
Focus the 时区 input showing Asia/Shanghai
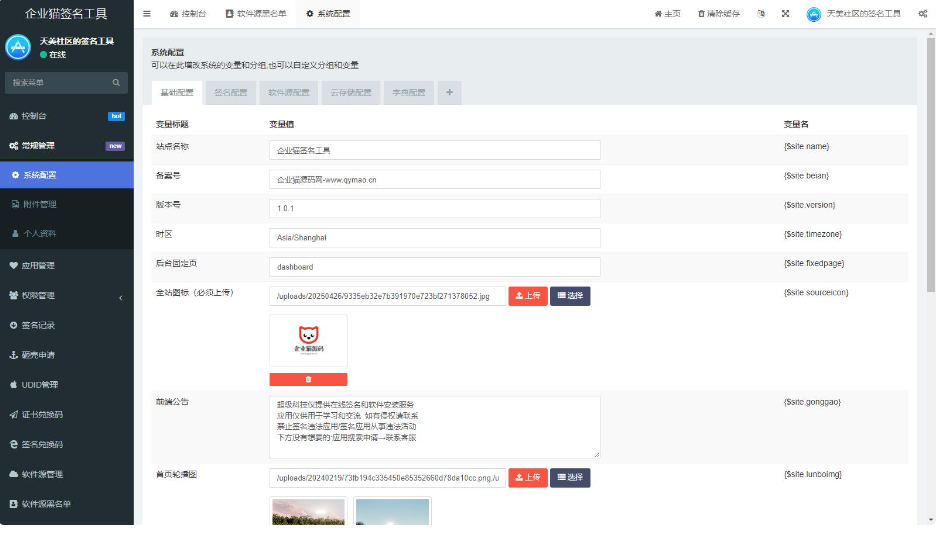pyautogui.click(x=435, y=237)
